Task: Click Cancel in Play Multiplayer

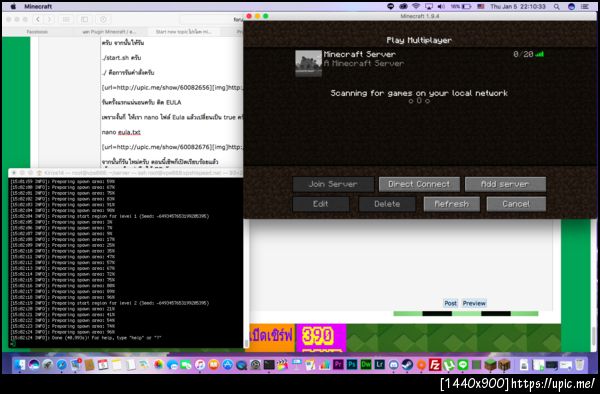Action: [516, 204]
